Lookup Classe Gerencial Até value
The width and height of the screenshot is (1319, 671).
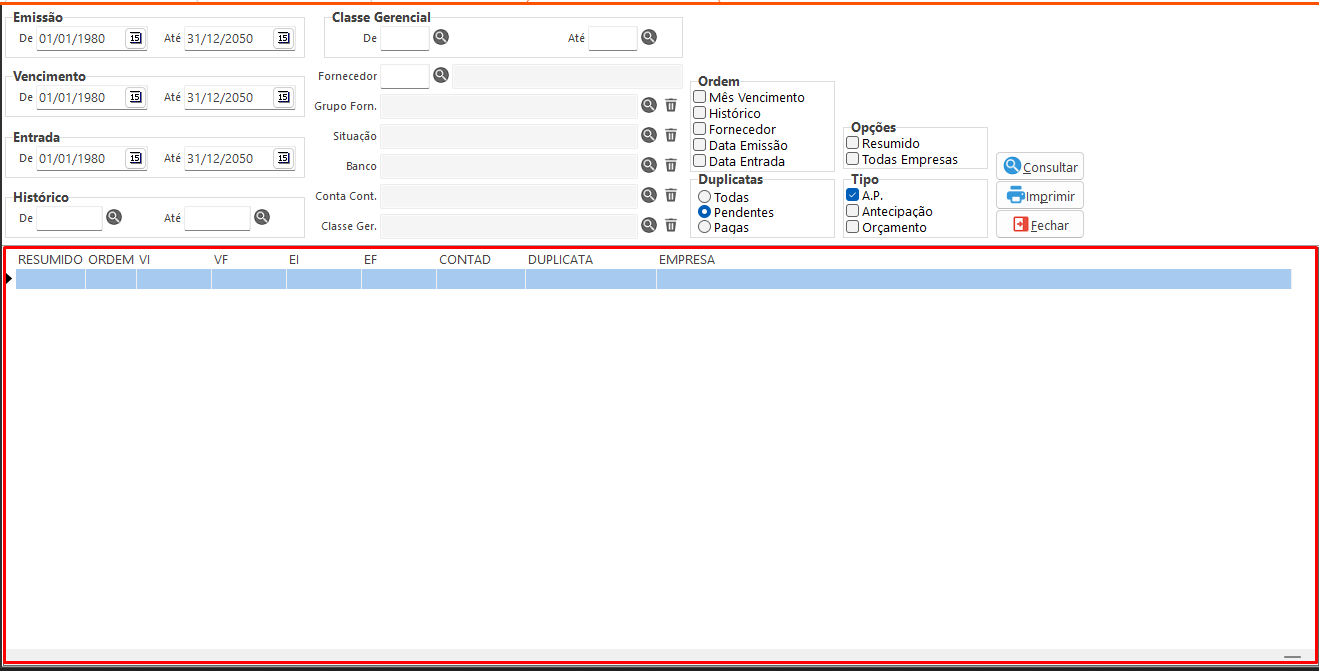pos(649,37)
